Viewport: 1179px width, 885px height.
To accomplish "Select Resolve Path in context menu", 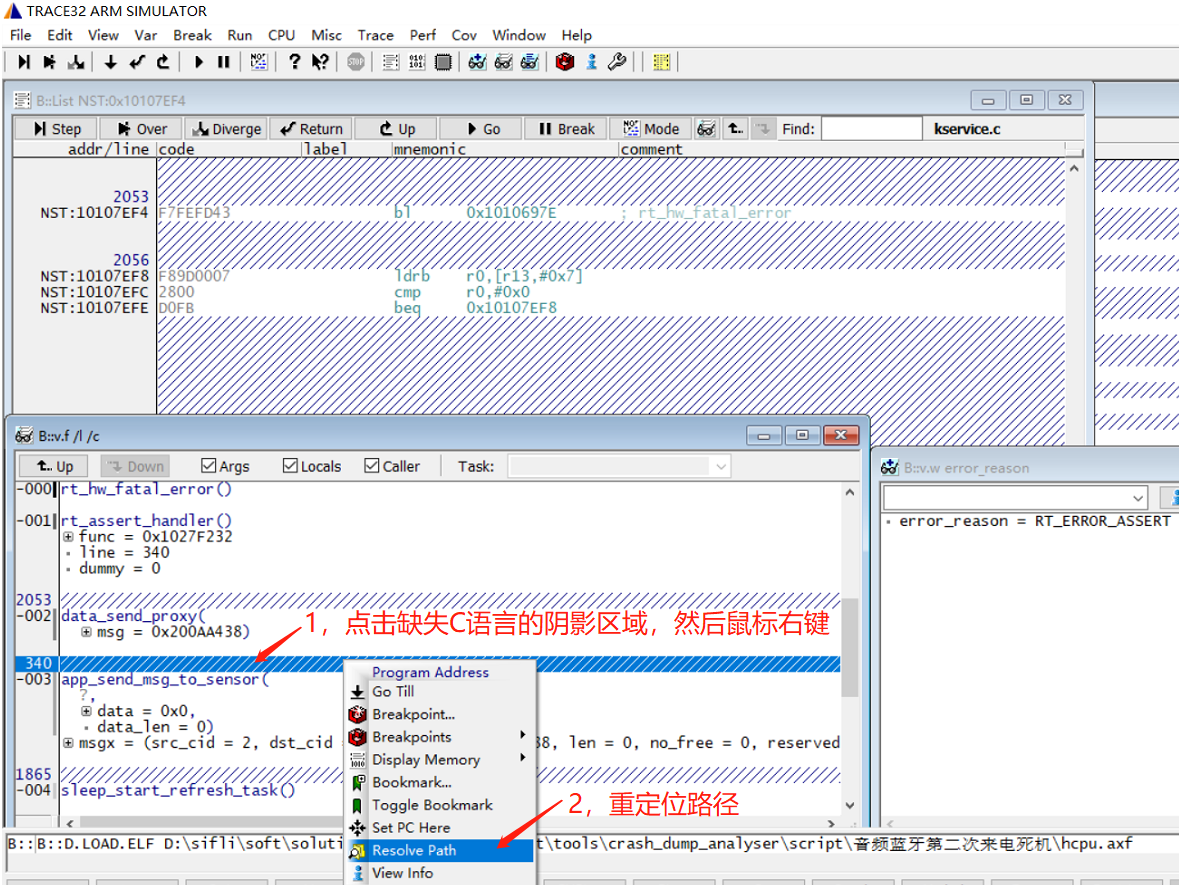I will [440, 850].
